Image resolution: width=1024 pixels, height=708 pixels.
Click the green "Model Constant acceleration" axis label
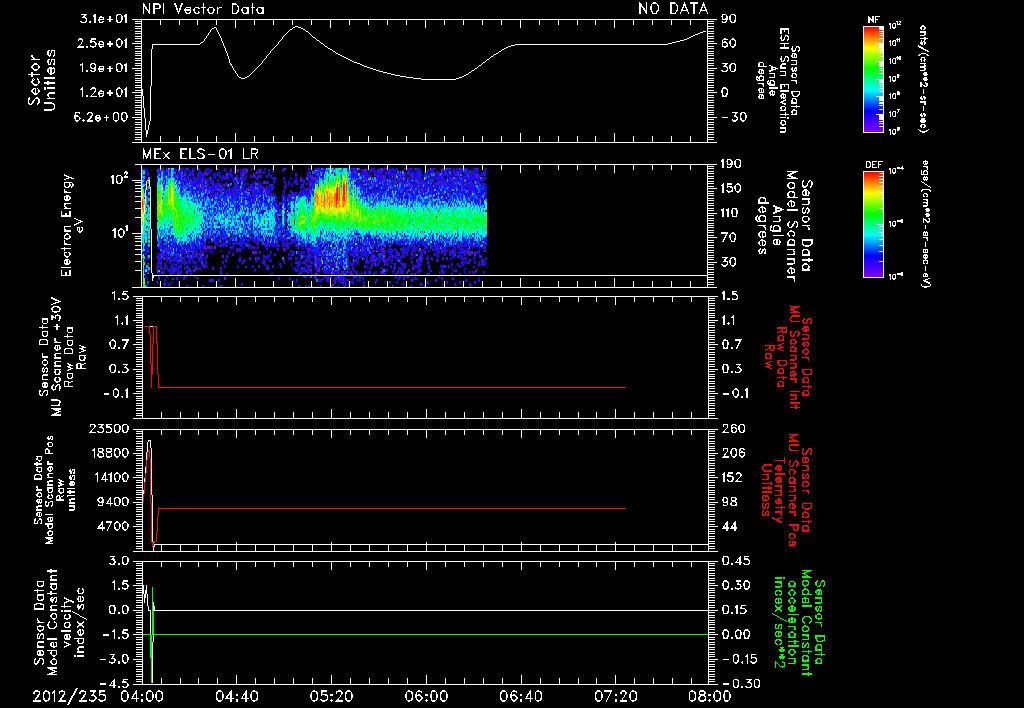point(799,623)
